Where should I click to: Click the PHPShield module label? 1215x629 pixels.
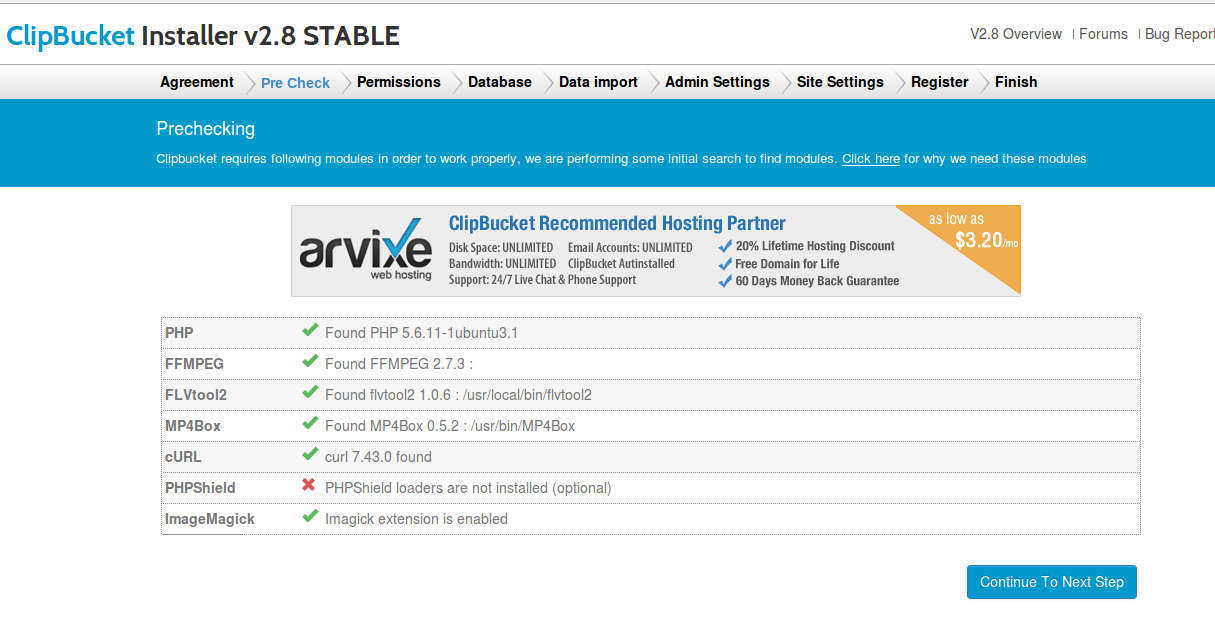click(200, 488)
